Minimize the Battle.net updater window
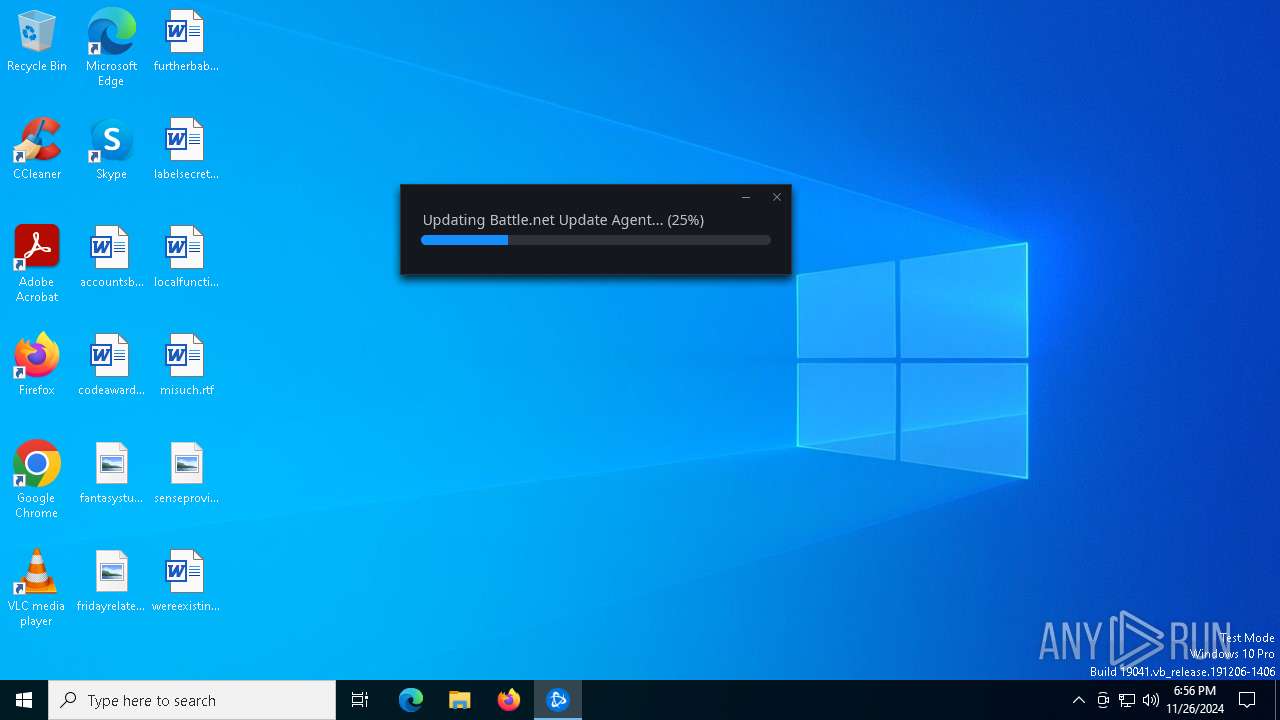The image size is (1280, 720). click(x=746, y=197)
